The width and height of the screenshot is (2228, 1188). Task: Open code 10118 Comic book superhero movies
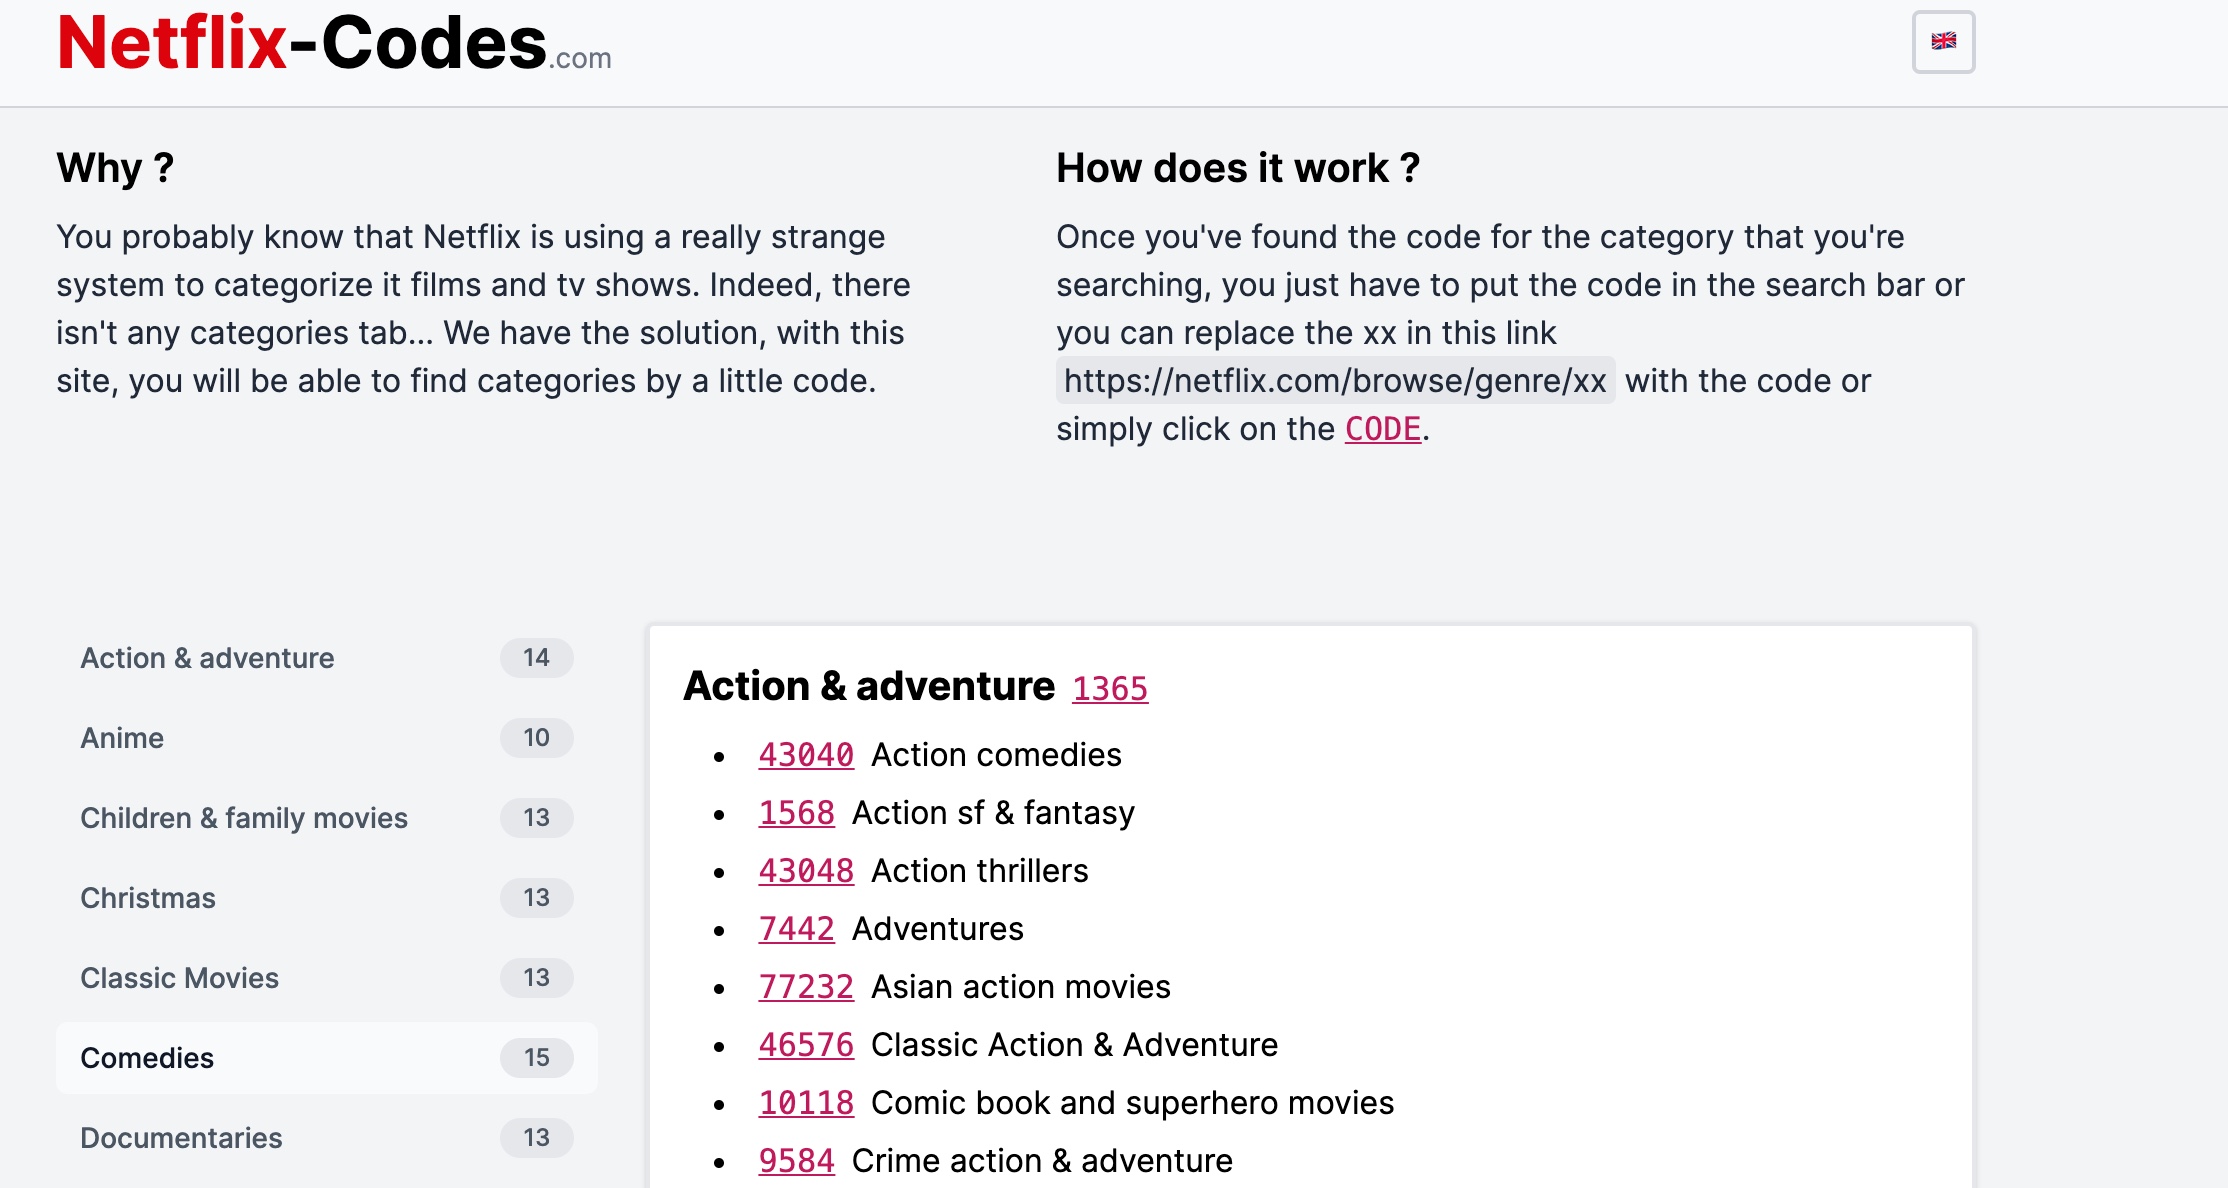pos(805,1103)
